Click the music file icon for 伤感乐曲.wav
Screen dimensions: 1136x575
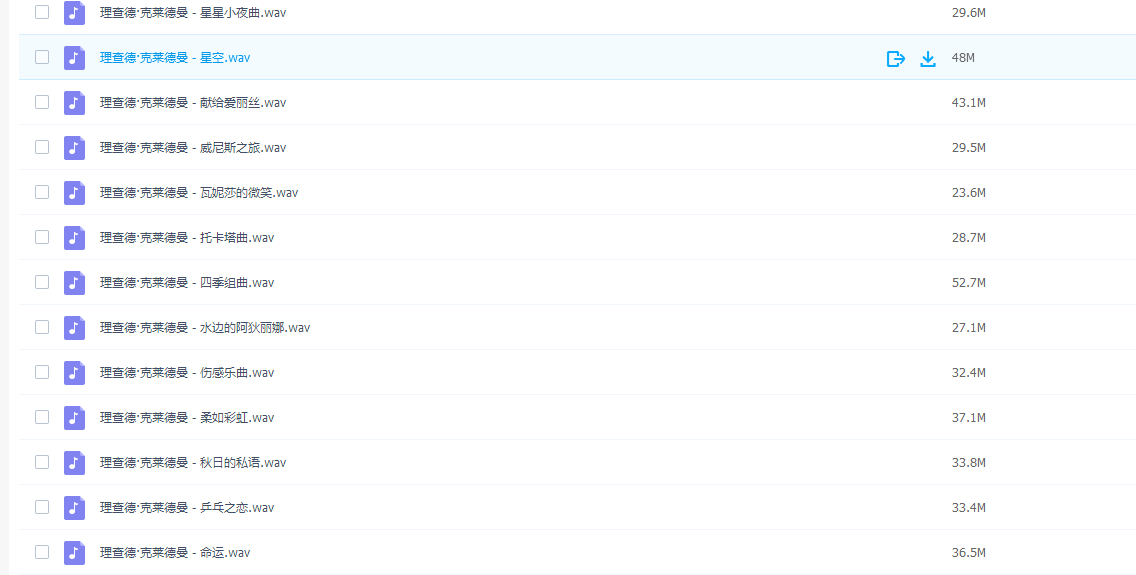tap(74, 372)
